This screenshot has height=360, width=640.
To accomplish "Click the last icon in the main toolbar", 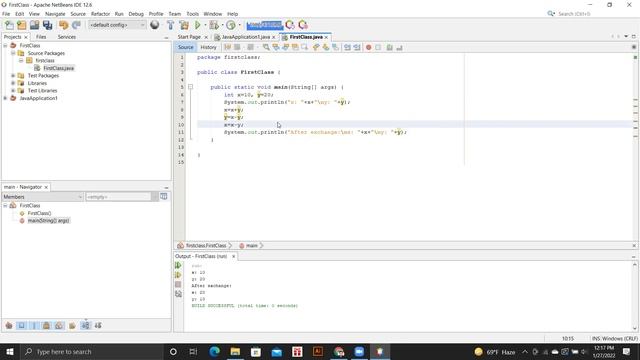I will 303,25.
